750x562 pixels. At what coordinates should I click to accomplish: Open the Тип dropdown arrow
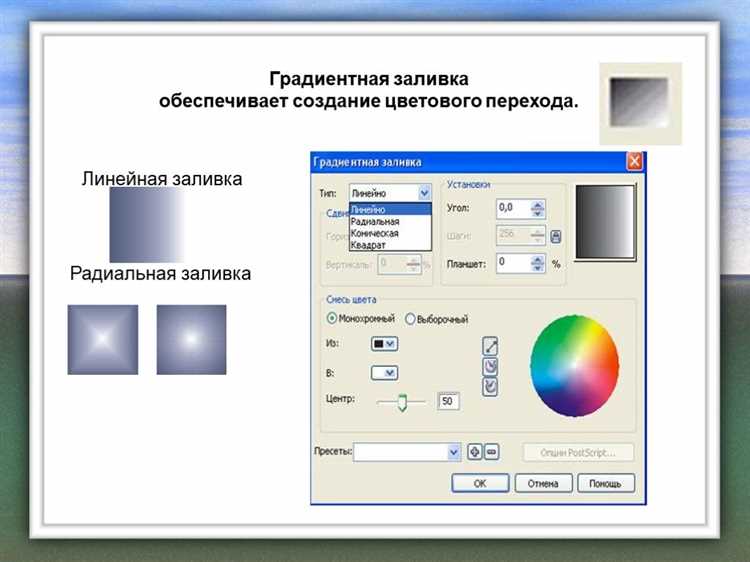tap(424, 192)
